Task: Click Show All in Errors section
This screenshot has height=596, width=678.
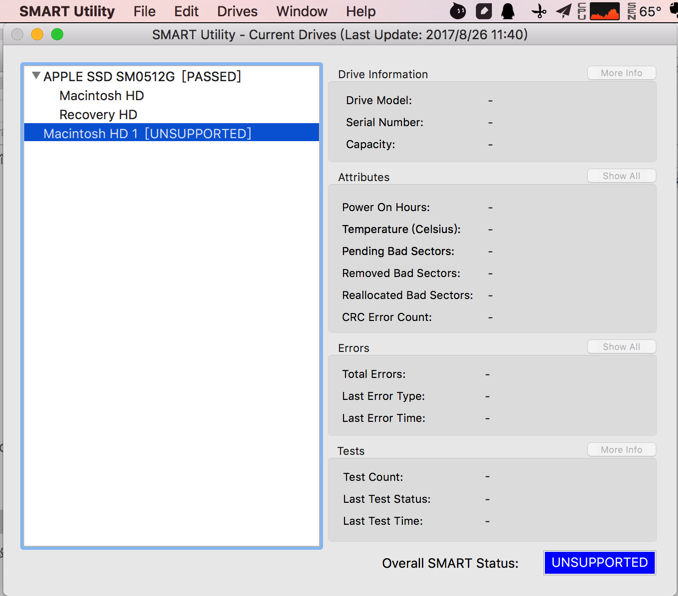Action: click(621, 347)
